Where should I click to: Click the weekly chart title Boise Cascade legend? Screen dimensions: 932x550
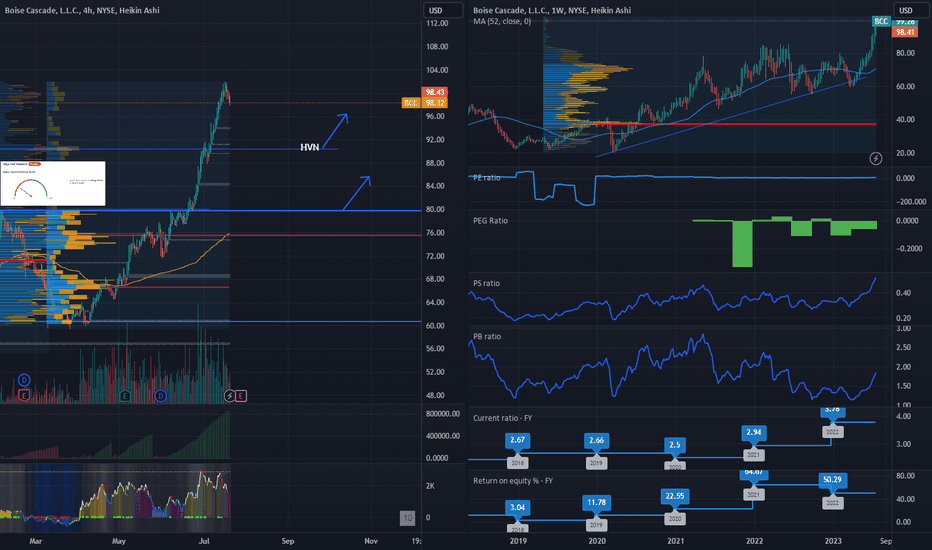(x=552, y=10)
